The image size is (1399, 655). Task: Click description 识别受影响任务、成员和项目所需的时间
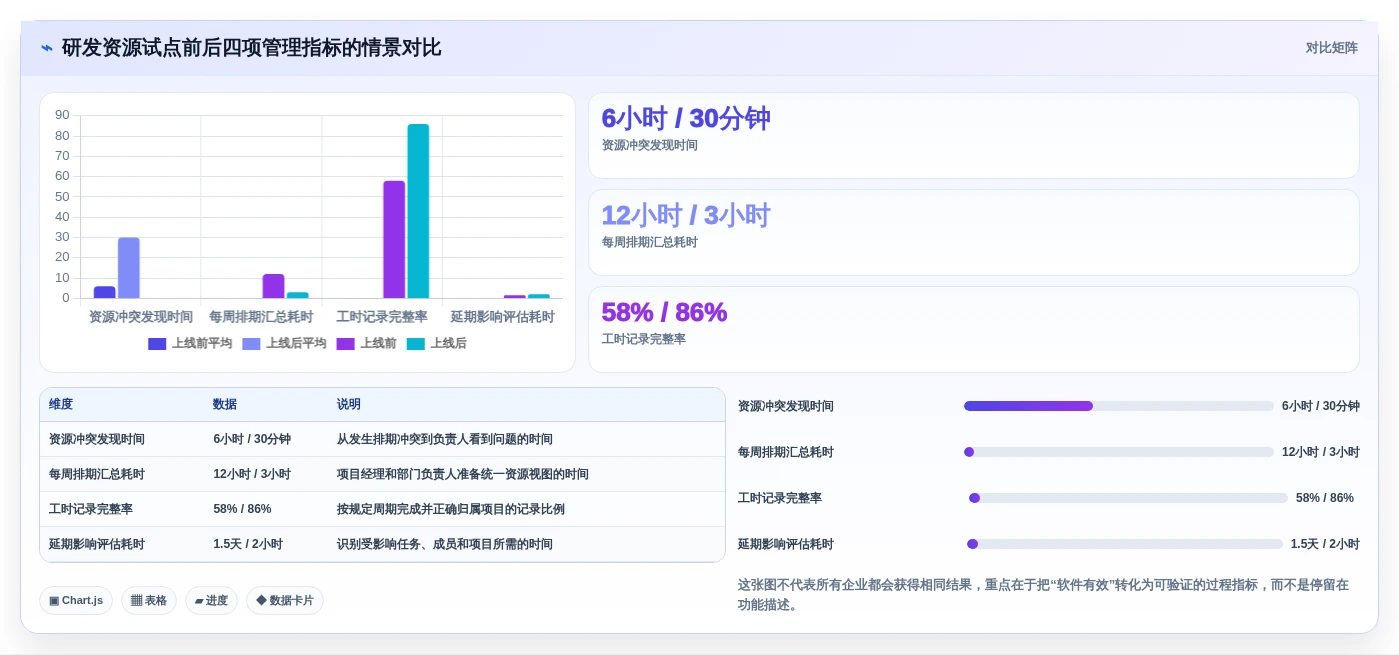click(445, 544)
